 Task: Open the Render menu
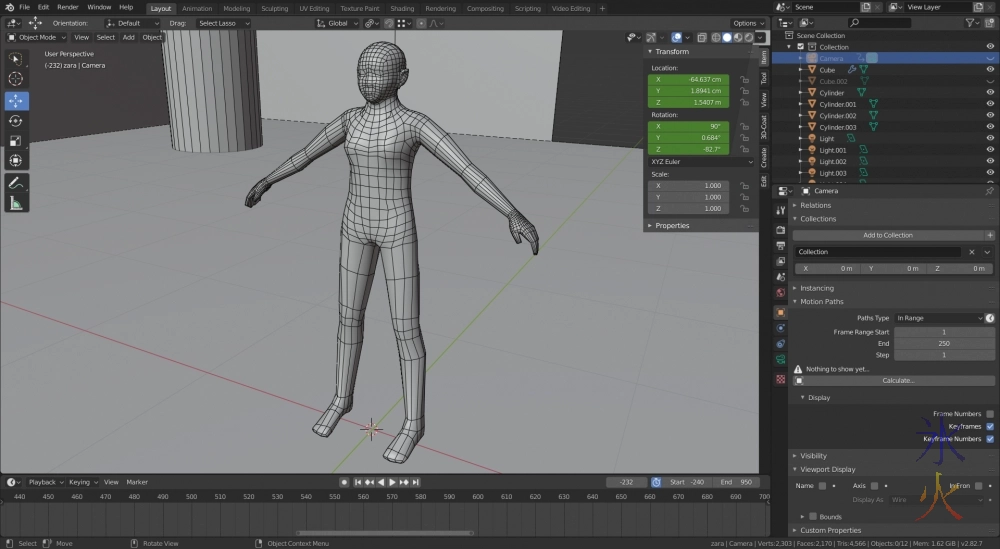coord(66,7)
